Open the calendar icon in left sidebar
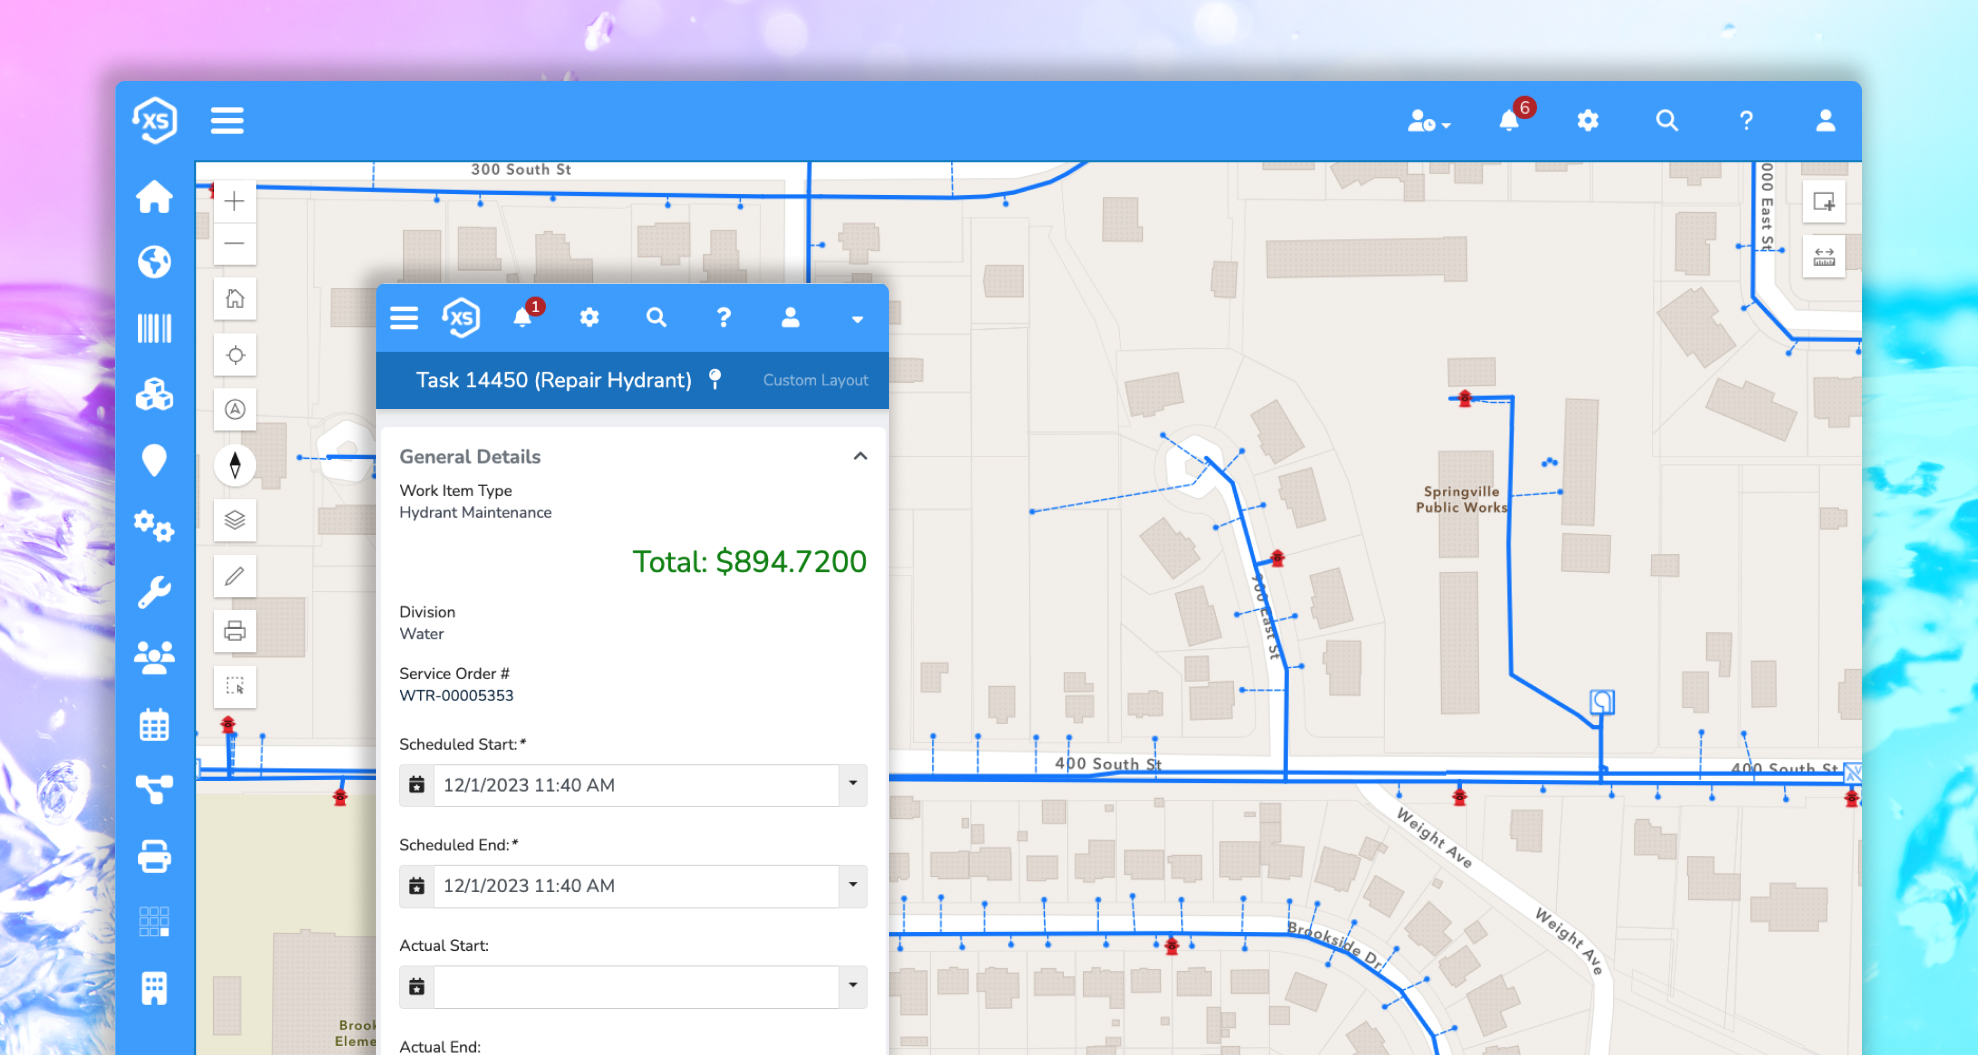This screenshot has width=1978, height=1055. [x=154, y=725]
